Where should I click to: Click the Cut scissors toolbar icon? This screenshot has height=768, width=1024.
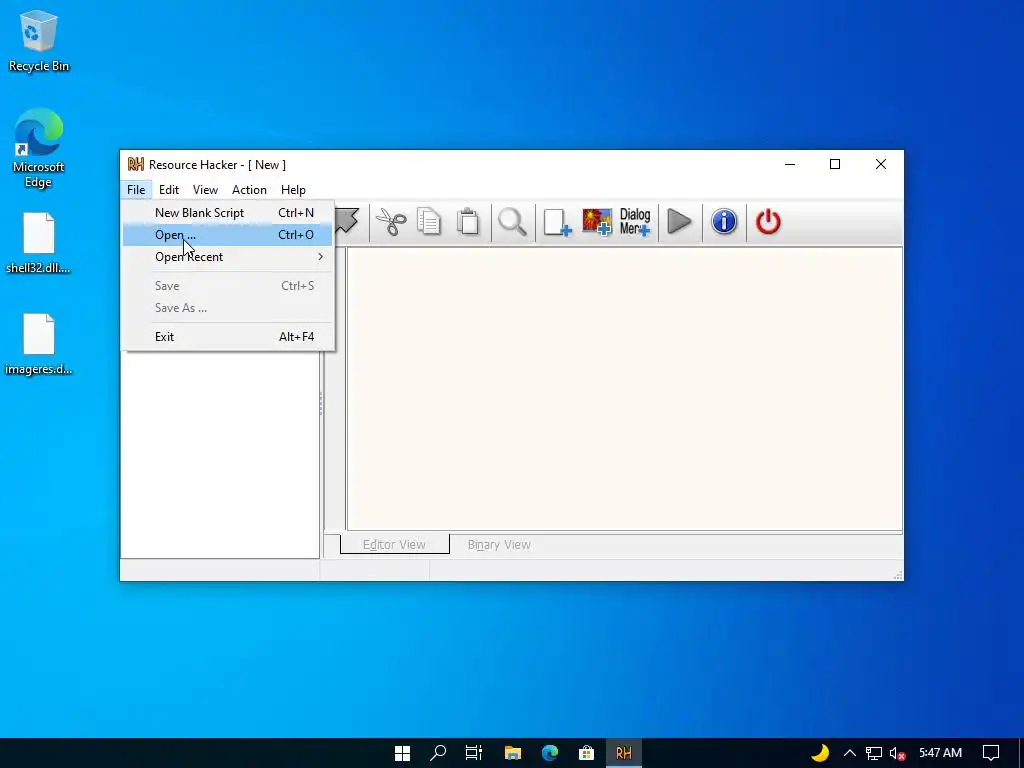point(391,222)
